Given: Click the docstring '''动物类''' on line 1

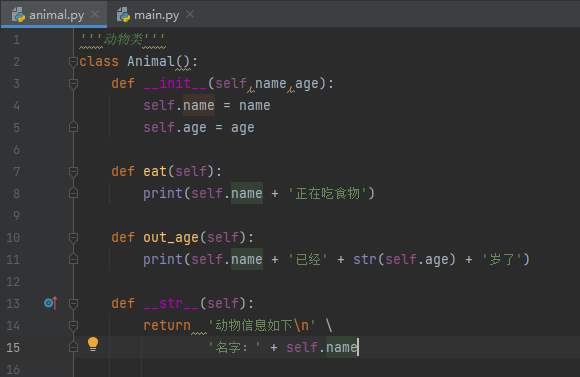Looking at the screenshot, I should (122, 39).
